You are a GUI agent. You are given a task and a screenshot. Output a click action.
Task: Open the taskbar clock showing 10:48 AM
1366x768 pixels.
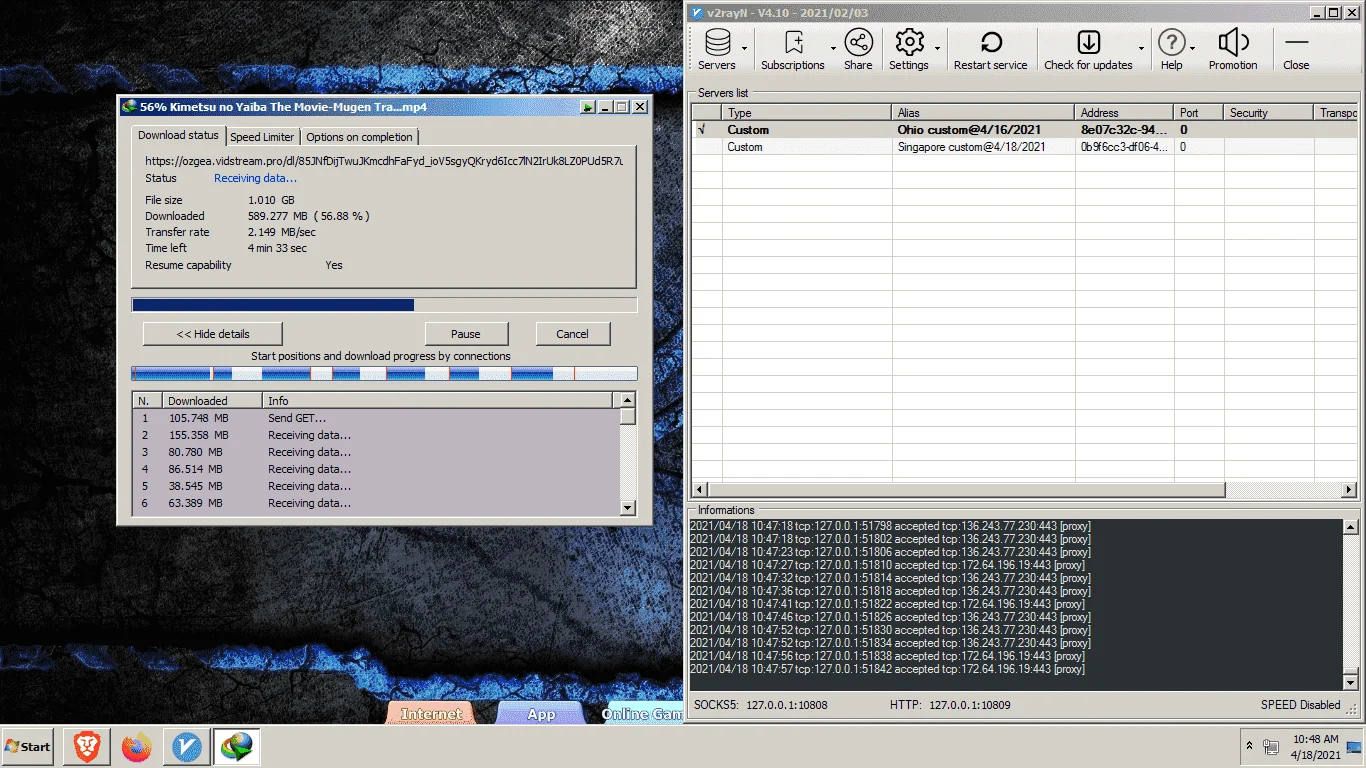(x=1316, y=746)
